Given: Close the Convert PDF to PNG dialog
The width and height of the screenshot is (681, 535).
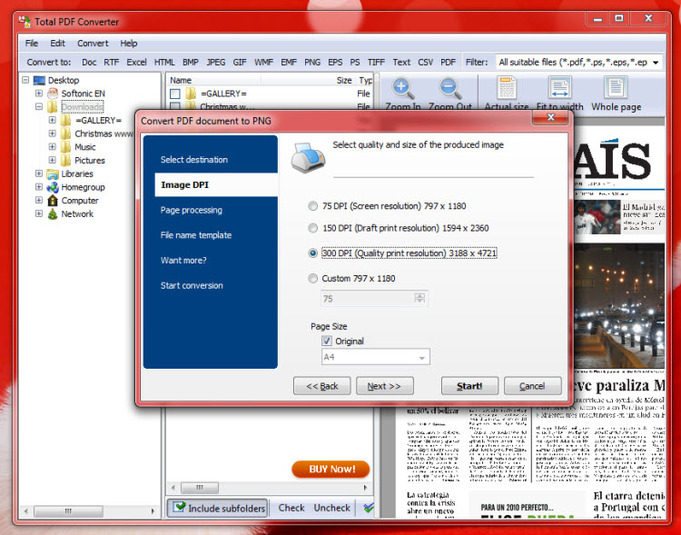Looking at the screenshot, I should pos(551,117).
